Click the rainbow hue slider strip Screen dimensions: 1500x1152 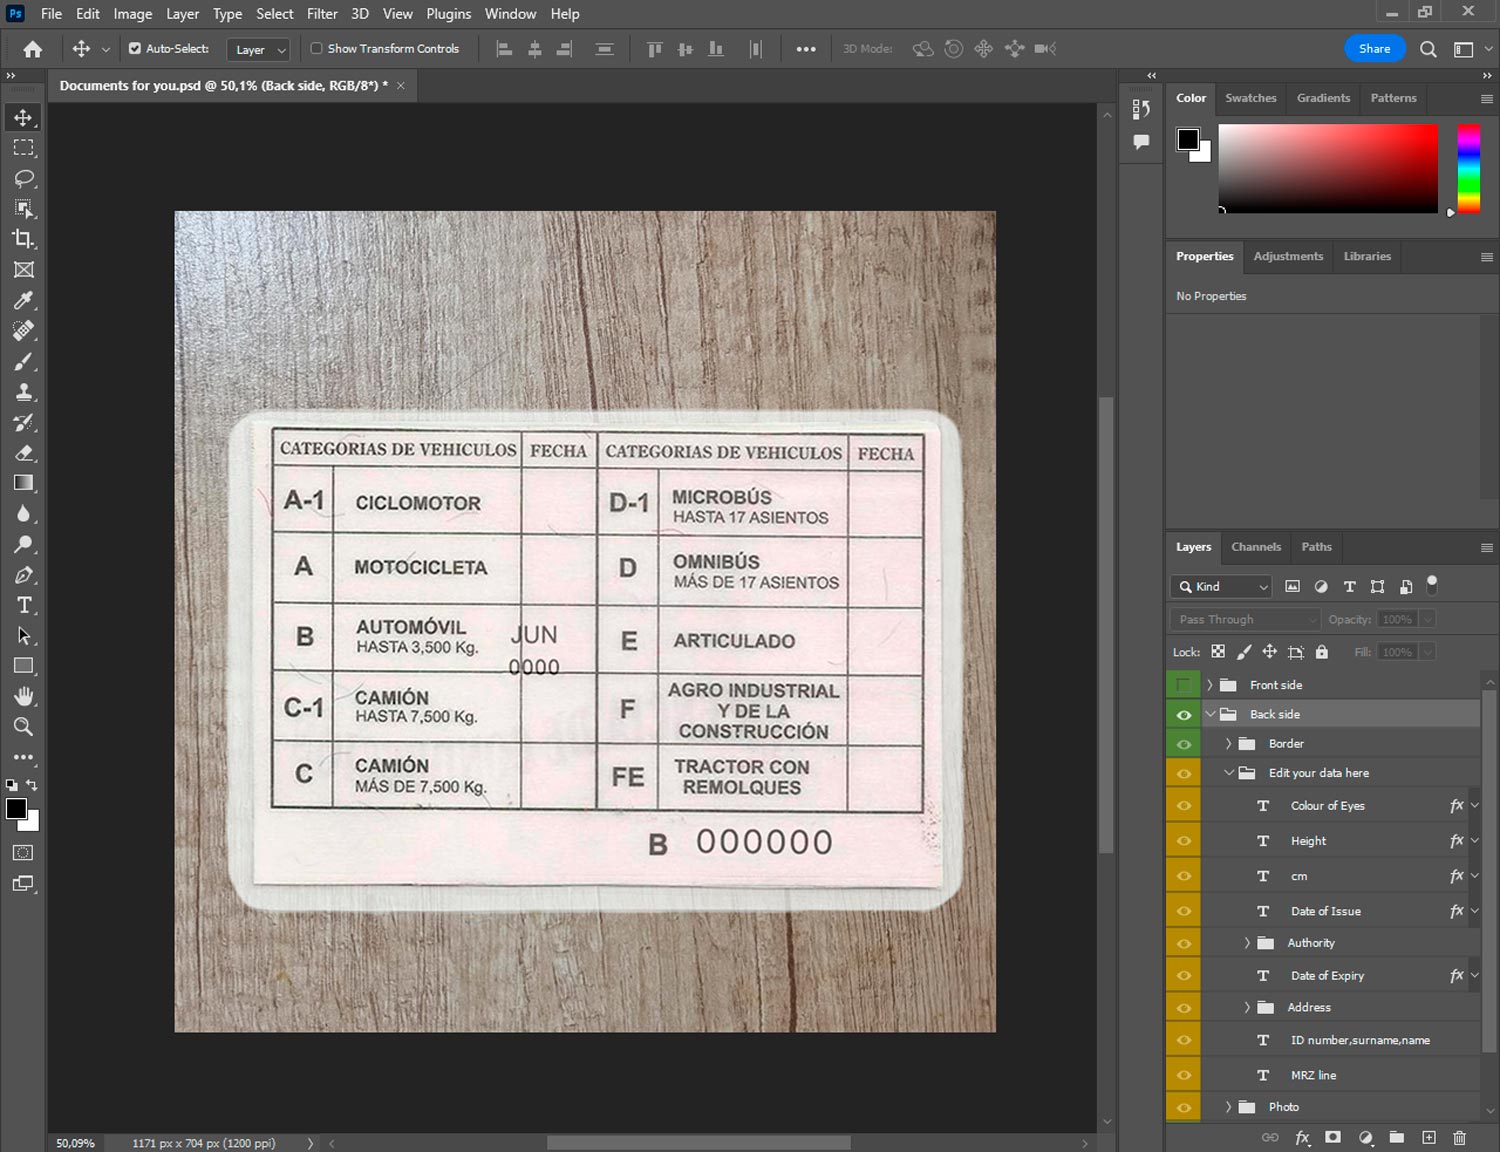click(x=1468, y=168)
